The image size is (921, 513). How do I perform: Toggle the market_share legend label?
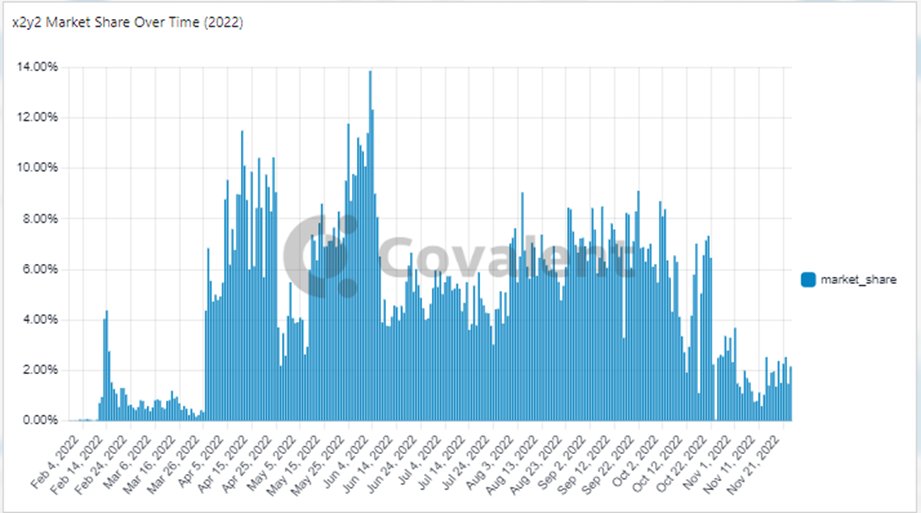pyautogui.click(x=858, y=280)
